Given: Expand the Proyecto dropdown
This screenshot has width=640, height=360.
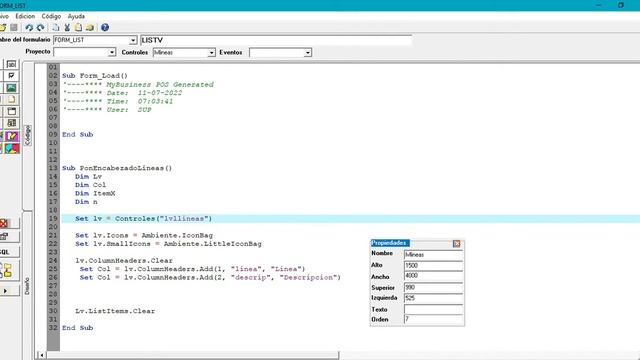Looking at the screenshot, I should [x=112, y=52].
